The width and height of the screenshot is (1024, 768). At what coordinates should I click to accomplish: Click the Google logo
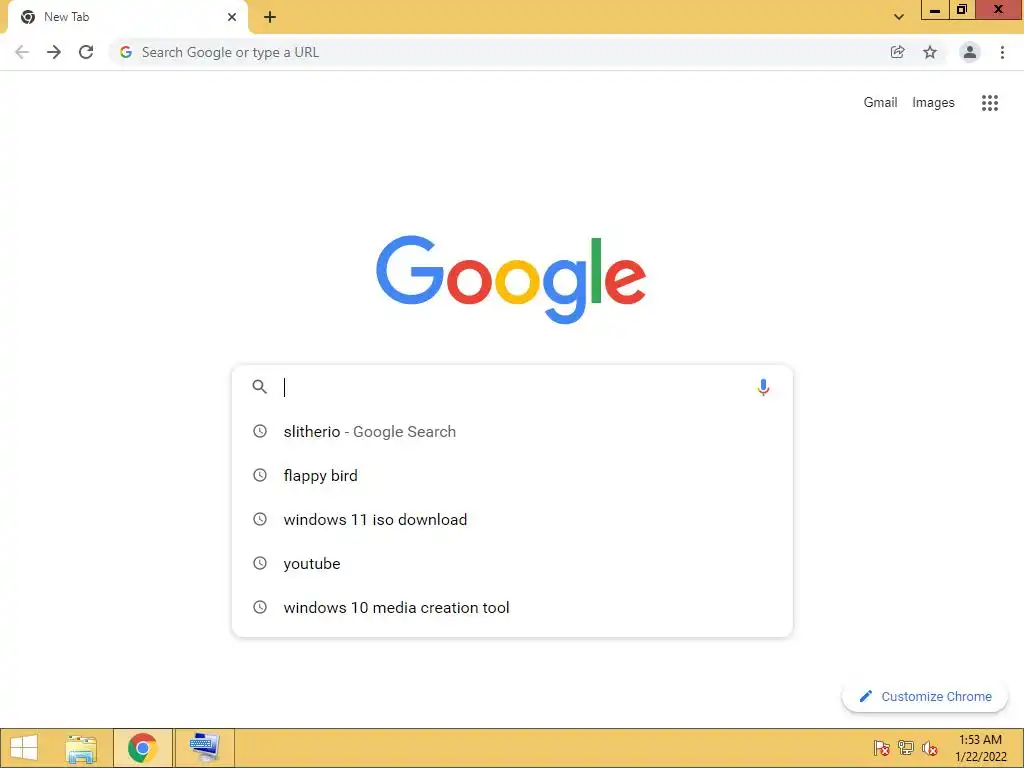click(511, 280)
